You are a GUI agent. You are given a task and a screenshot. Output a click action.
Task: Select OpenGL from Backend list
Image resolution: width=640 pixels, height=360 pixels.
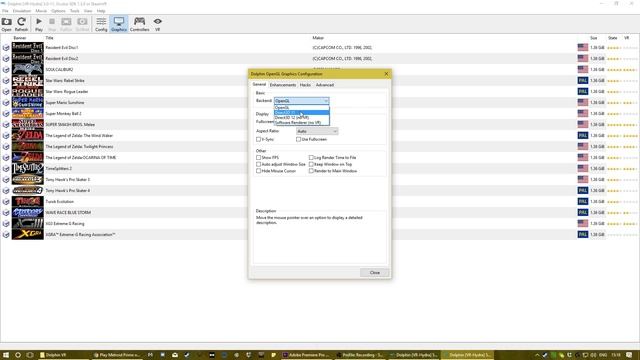point(302,107)
